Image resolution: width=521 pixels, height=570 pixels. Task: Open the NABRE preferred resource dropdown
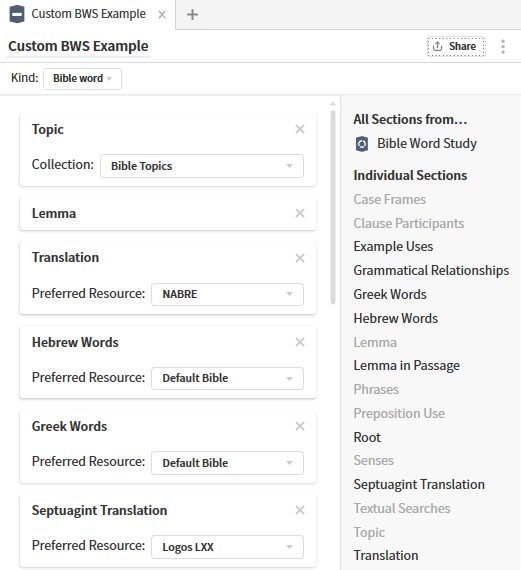tap(227, 294)
